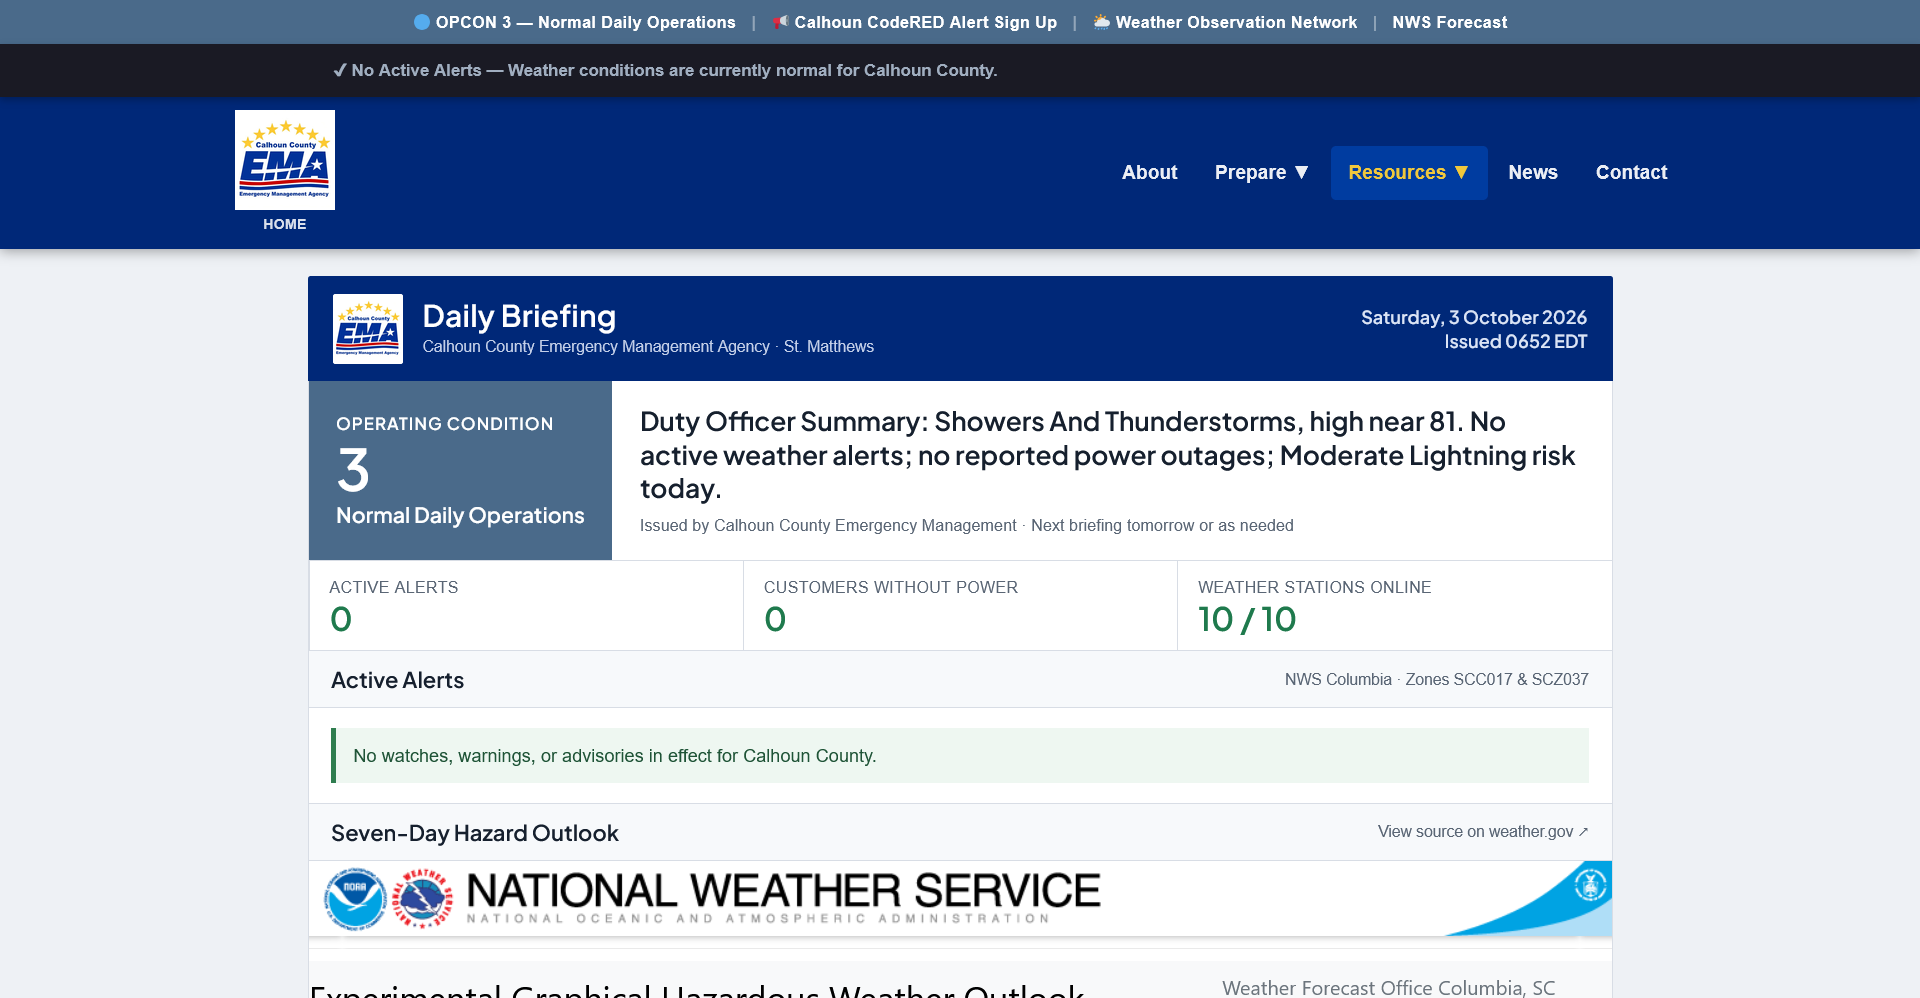Click the blue OPCON status dot
The width and height of the screenshot is (1920, 998).
click(x=422, y=22)
